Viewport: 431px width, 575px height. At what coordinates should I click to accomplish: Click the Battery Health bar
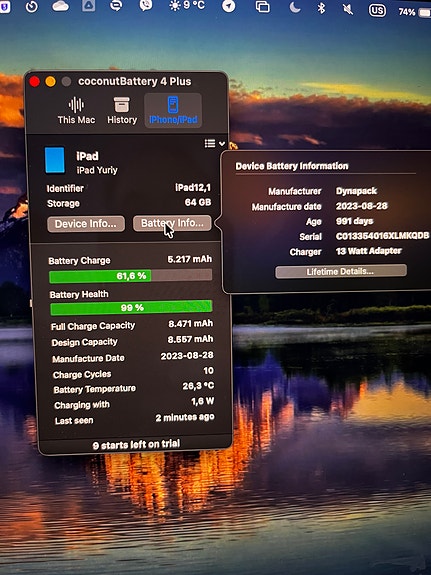[131, 308]
